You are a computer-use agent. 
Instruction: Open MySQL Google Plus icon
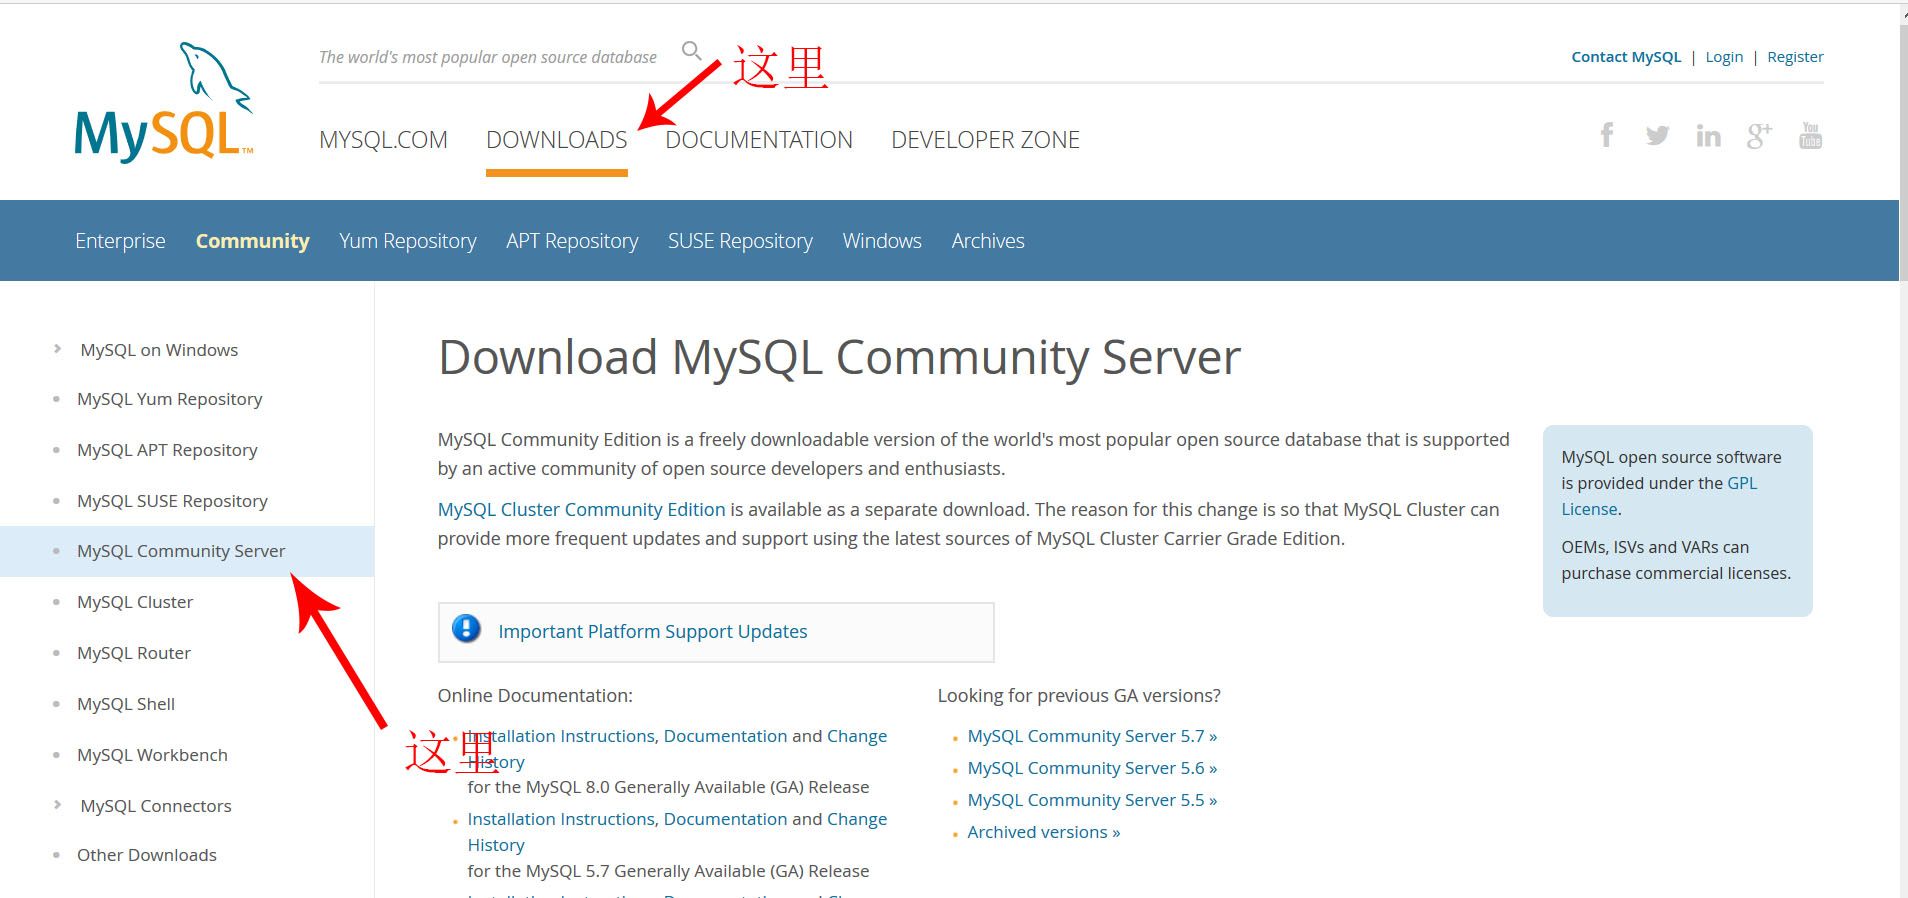[1759, 135]
